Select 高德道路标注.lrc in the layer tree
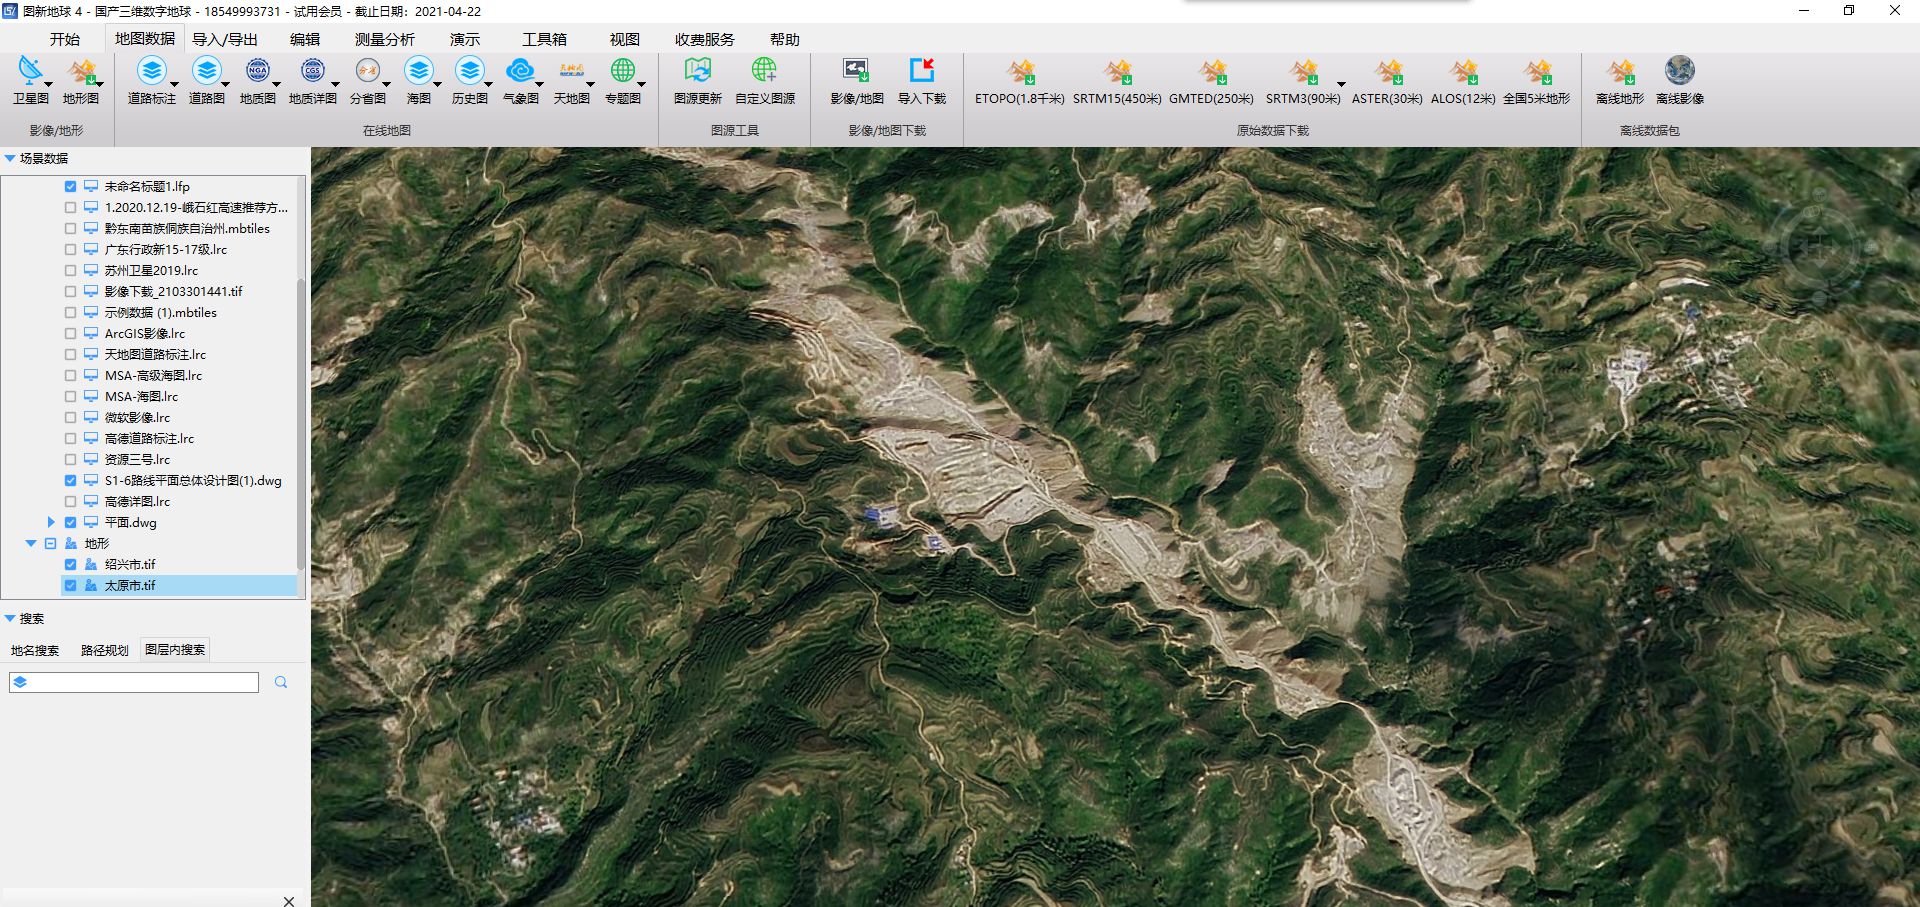The image size is (1920, 907). click(149, 438)
